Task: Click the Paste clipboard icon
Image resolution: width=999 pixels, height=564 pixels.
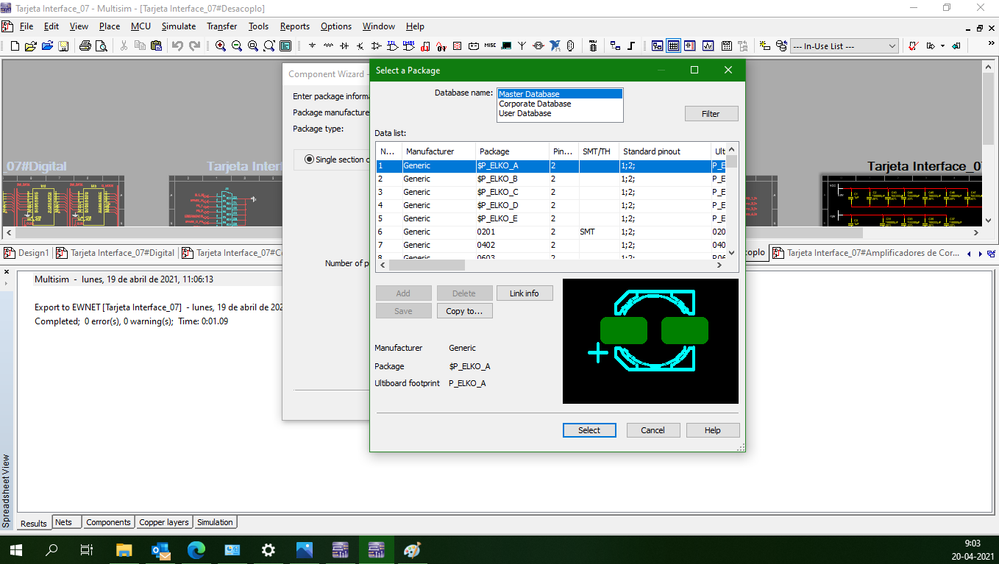Action: click(x=156, y=46)
